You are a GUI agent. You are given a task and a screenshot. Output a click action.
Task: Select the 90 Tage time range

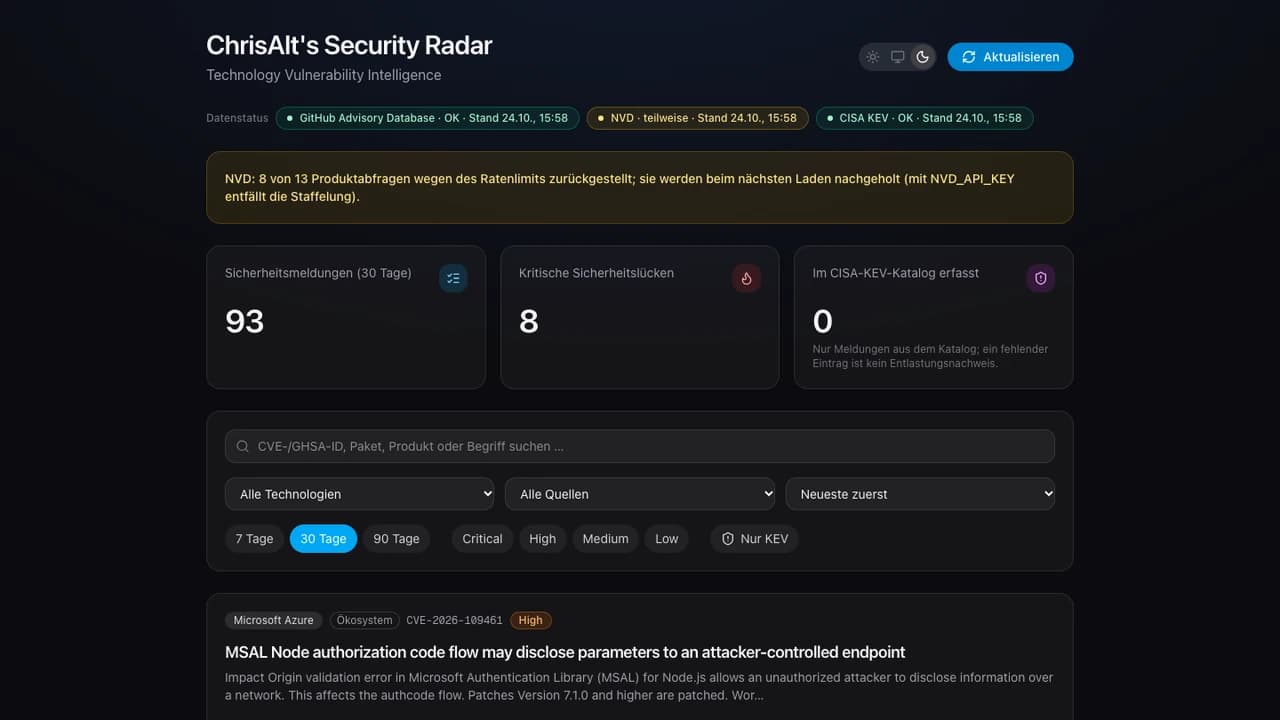pos(396,539)
